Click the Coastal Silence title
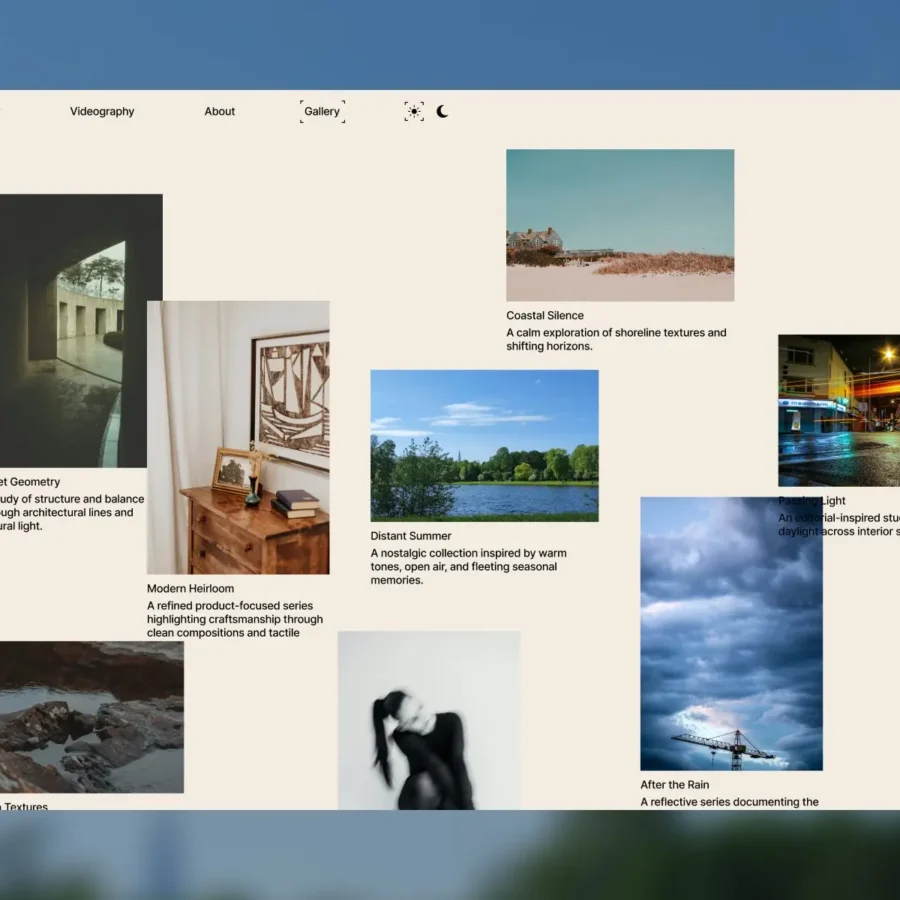 pyautogui.click(x=545, y=315)
